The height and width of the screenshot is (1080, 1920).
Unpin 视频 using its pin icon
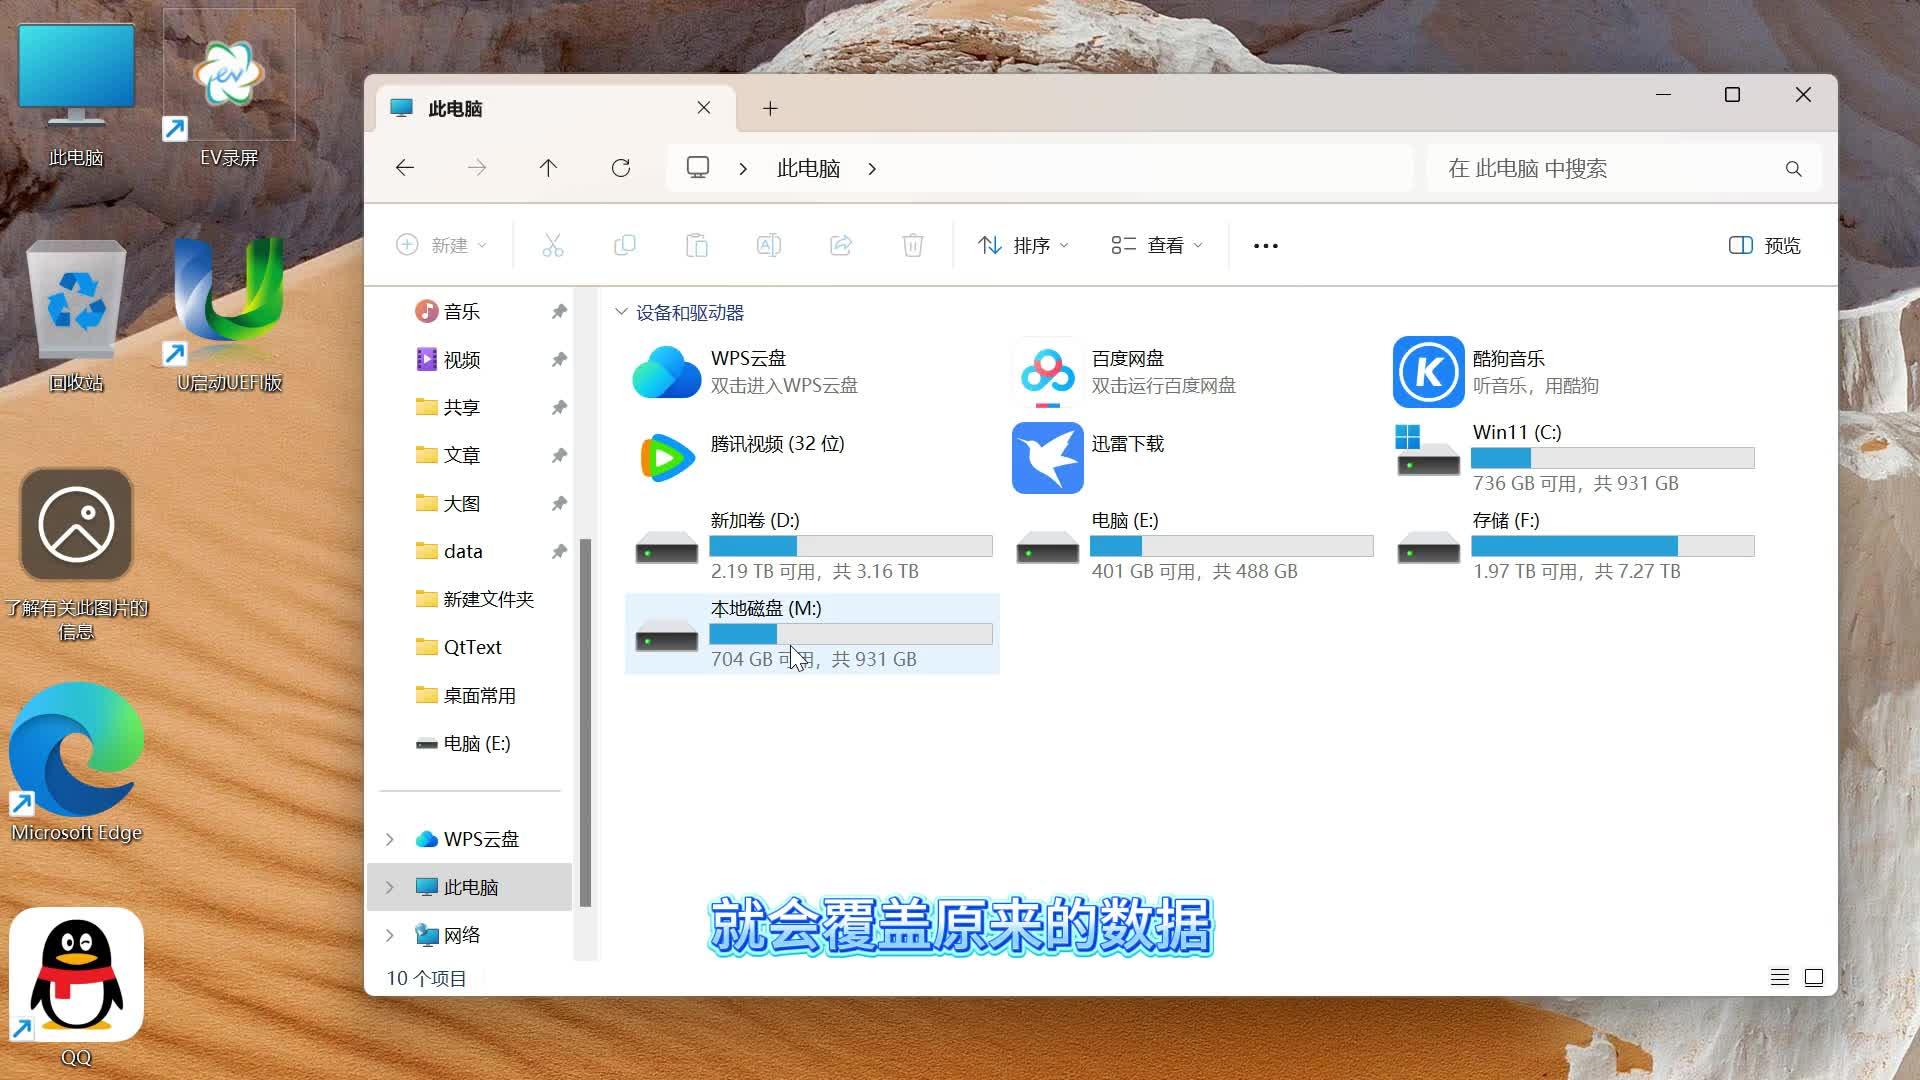coord(559,360)
